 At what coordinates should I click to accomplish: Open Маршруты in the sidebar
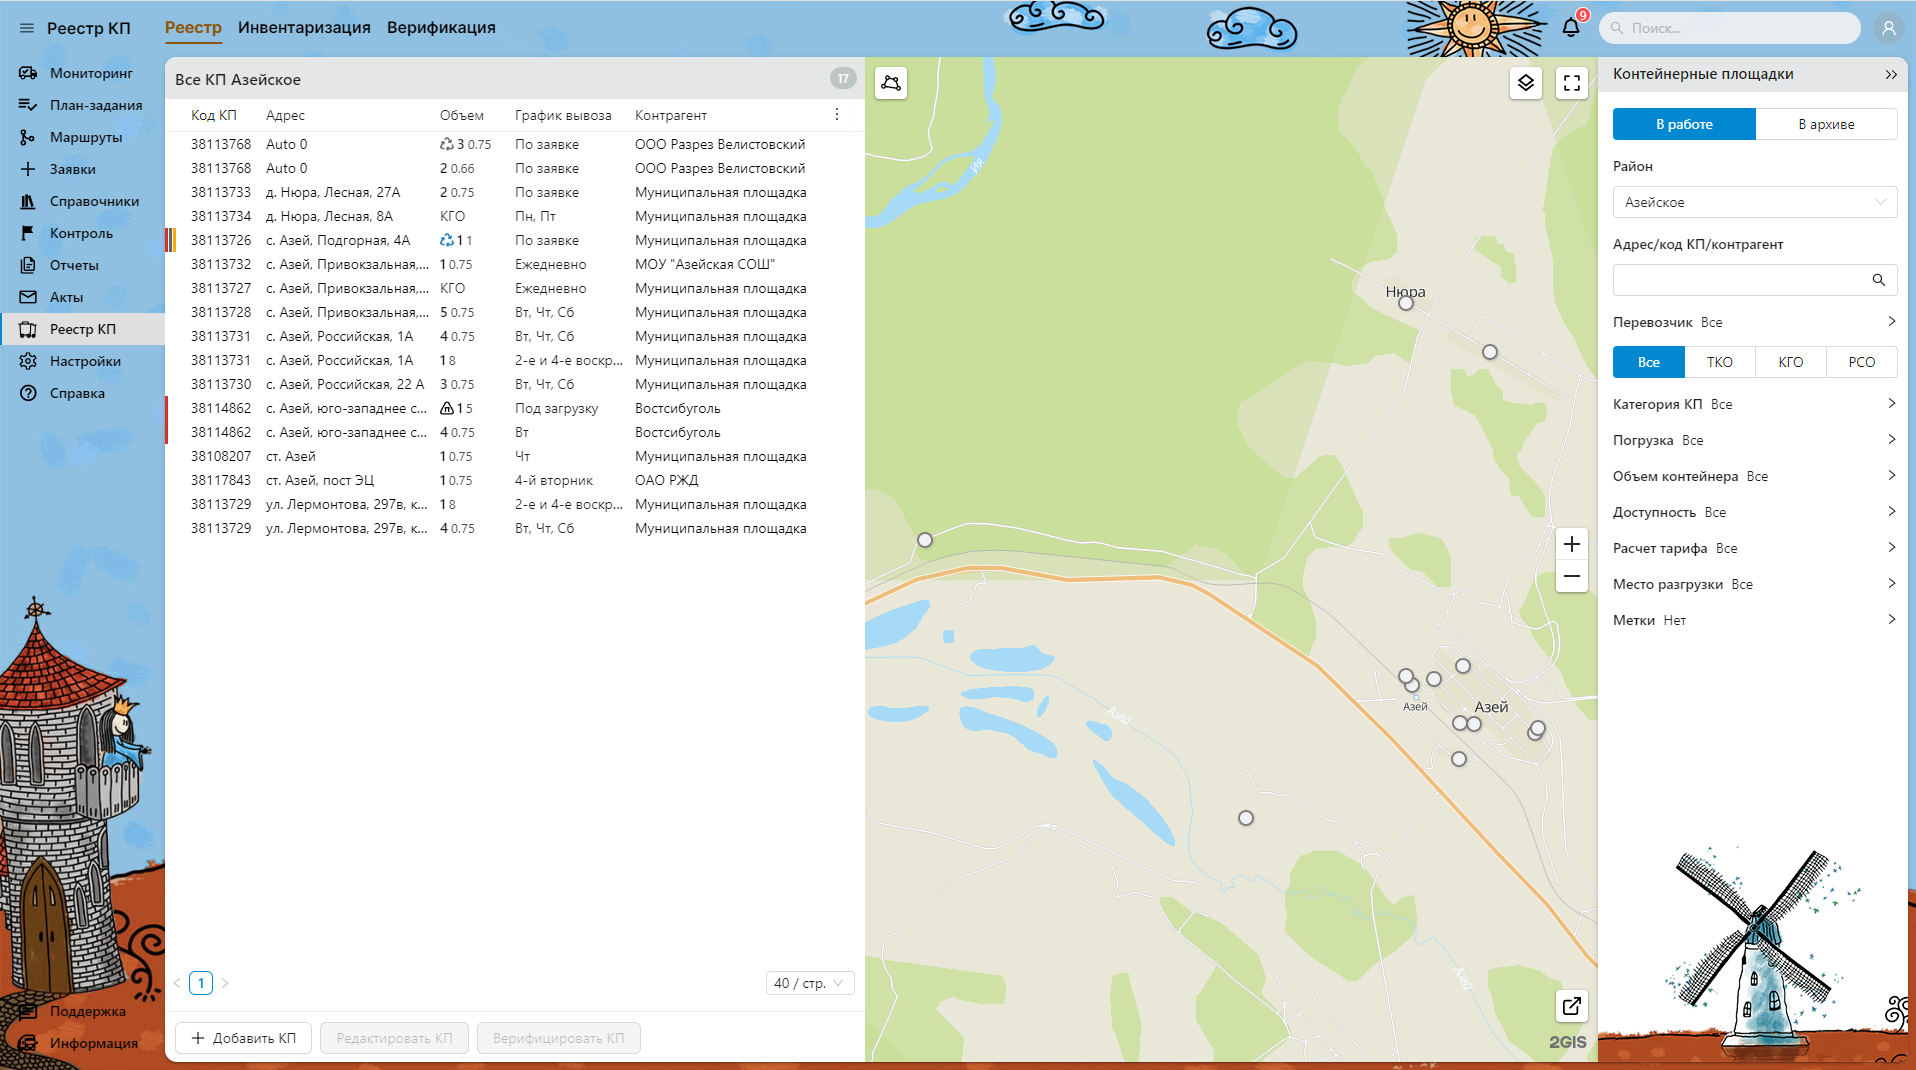(x=86, y=137)
